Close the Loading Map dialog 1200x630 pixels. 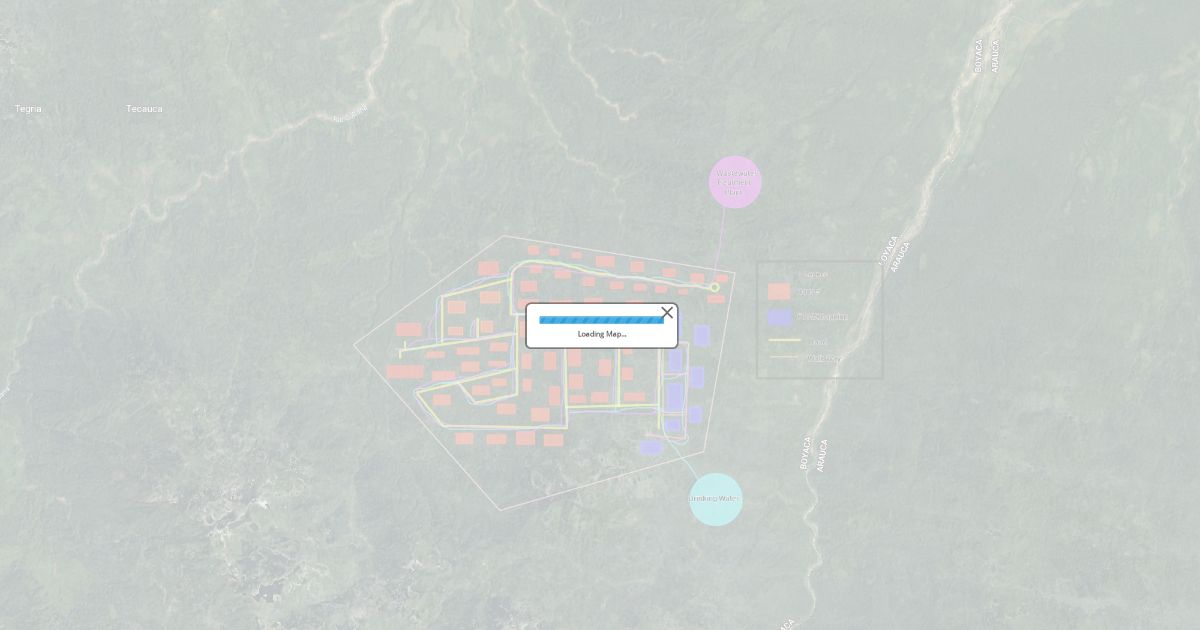tap(667, 313)
